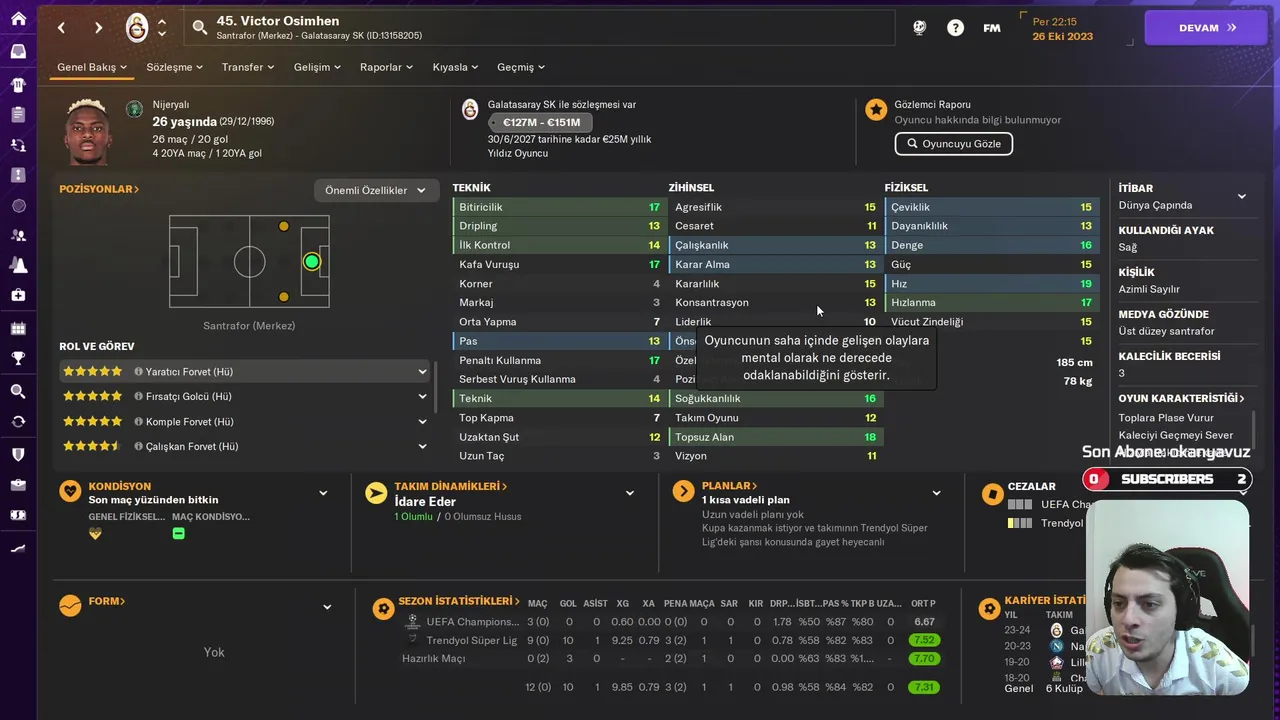Click the role list scrollbar
The width and height of the screenshot is (1280, 720).
point(435,387)
